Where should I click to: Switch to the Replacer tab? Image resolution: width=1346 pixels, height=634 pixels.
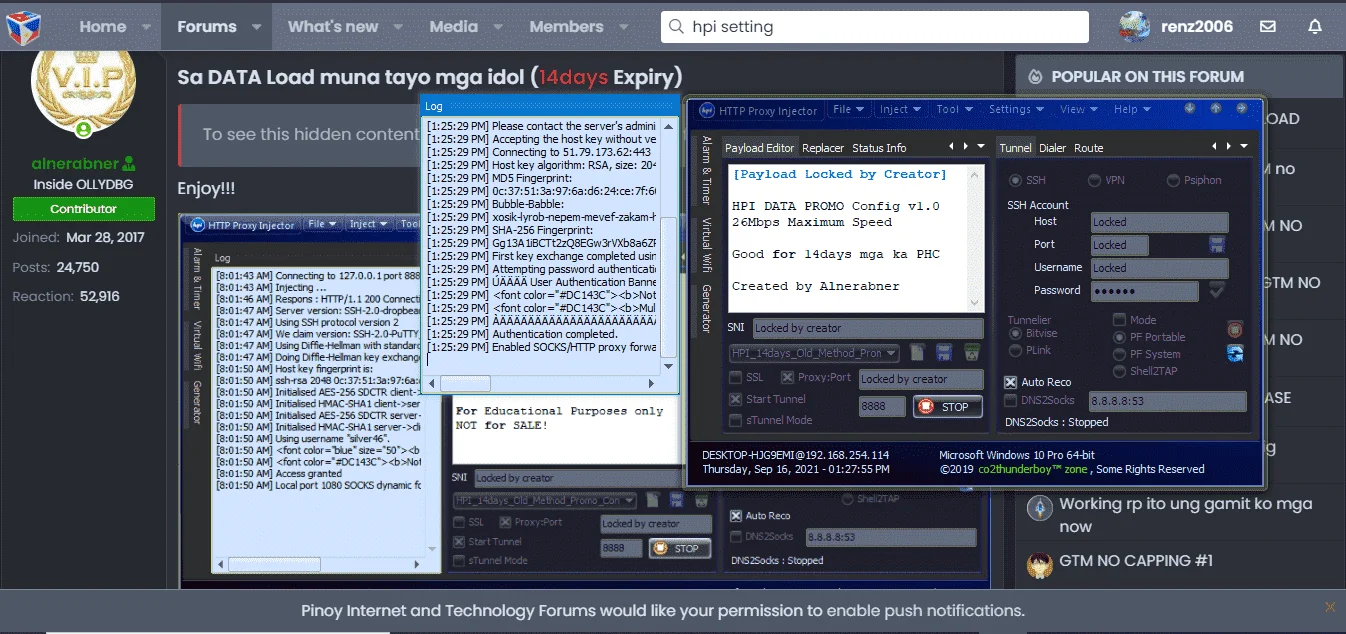pyautogui.click(x=823, y=148)
